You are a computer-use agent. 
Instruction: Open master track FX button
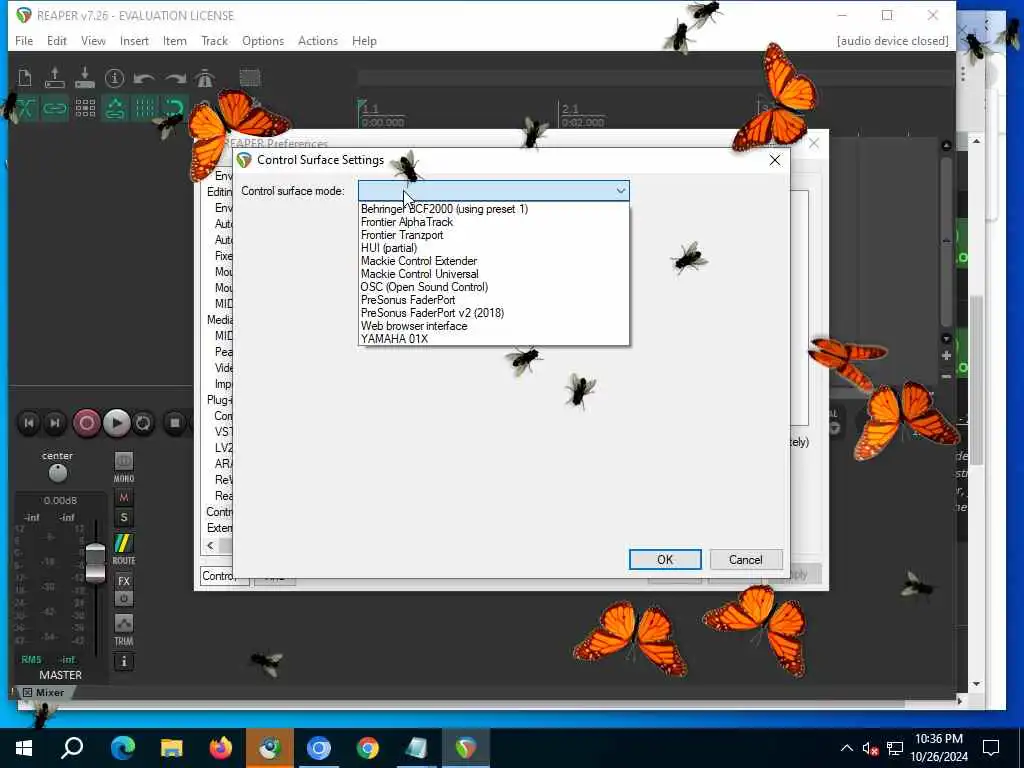pos(123,581)
